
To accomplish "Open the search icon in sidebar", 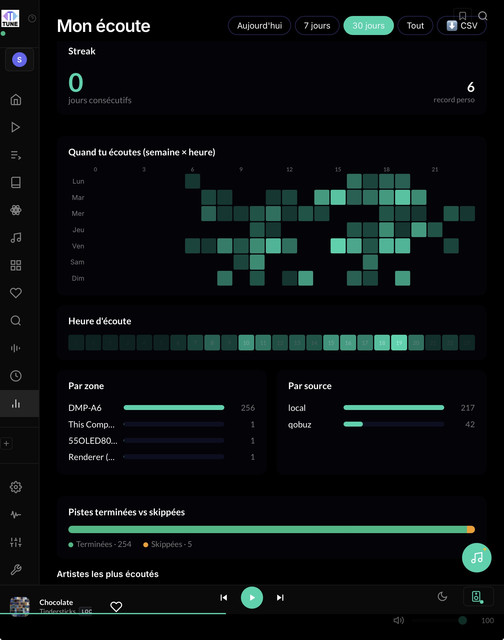I will point(16,320).
